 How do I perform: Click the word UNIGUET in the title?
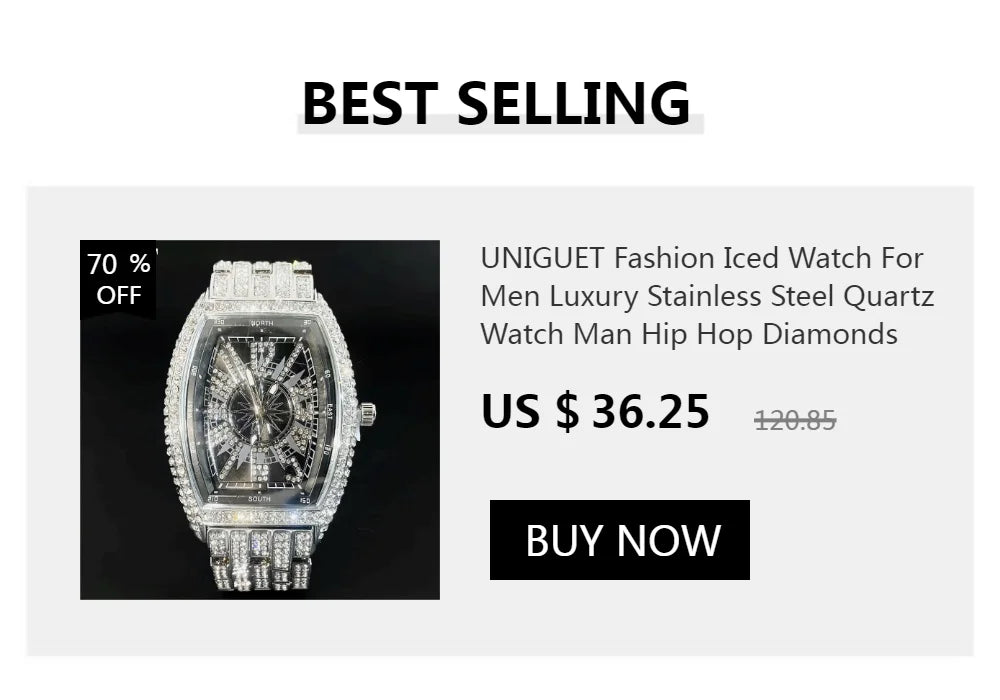(x=542, y=258)
